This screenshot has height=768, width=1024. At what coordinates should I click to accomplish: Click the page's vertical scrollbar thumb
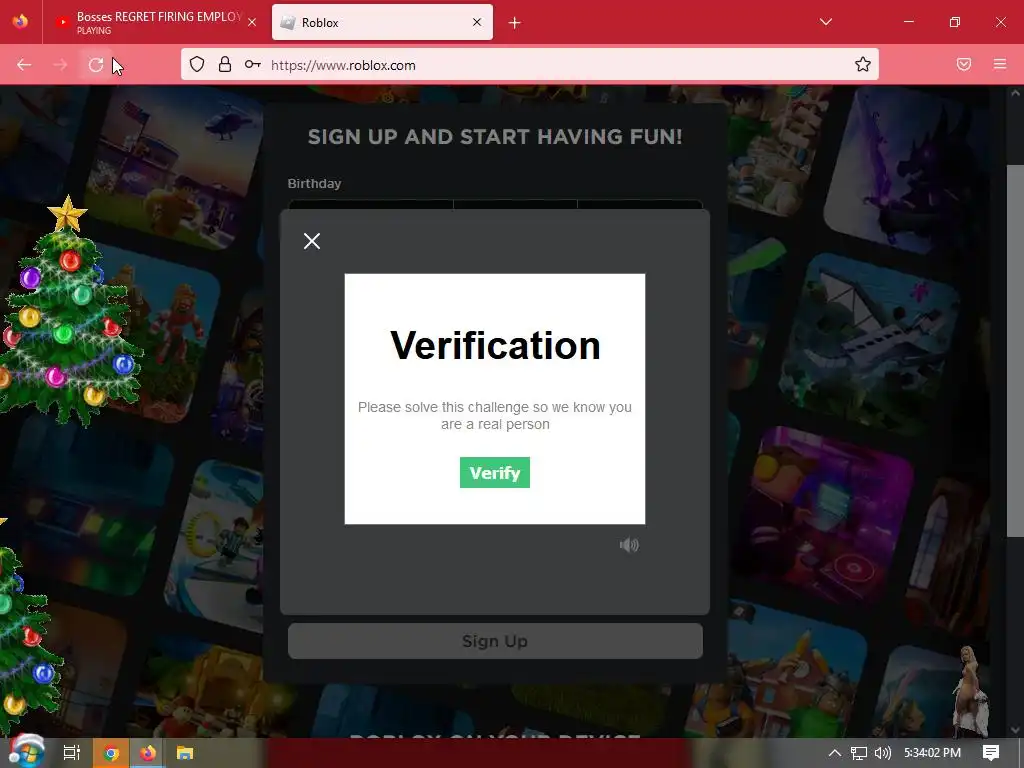(x=1015, y=351)
